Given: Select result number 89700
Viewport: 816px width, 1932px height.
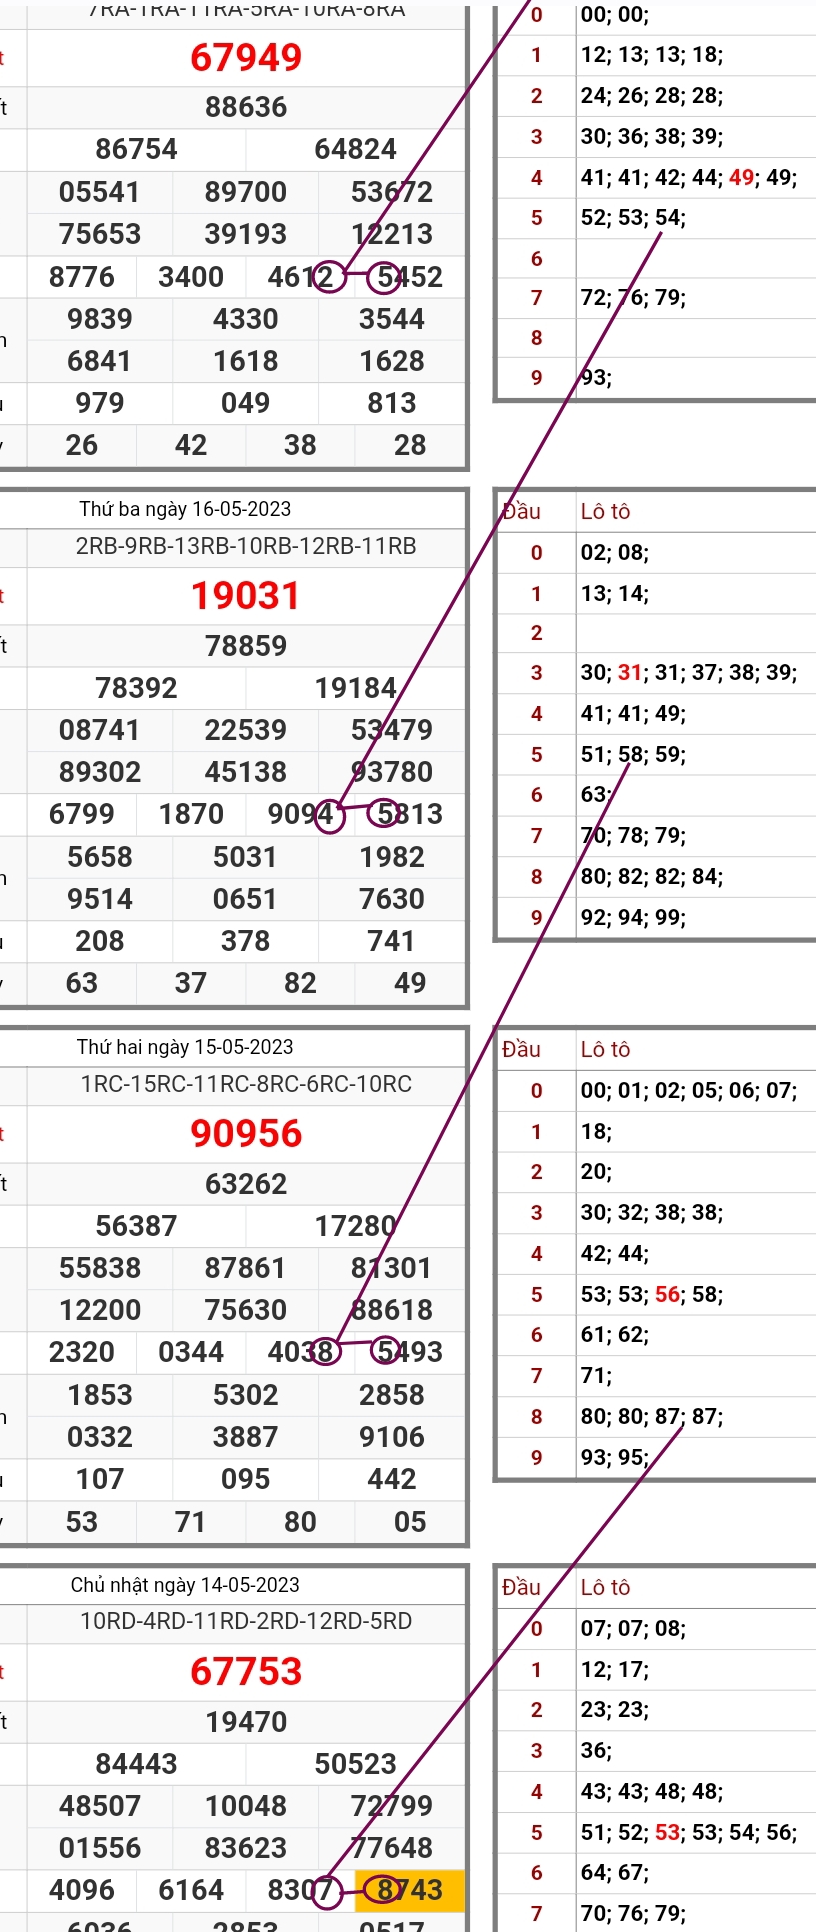Looking at the screenshot, I should coord(246,192).
